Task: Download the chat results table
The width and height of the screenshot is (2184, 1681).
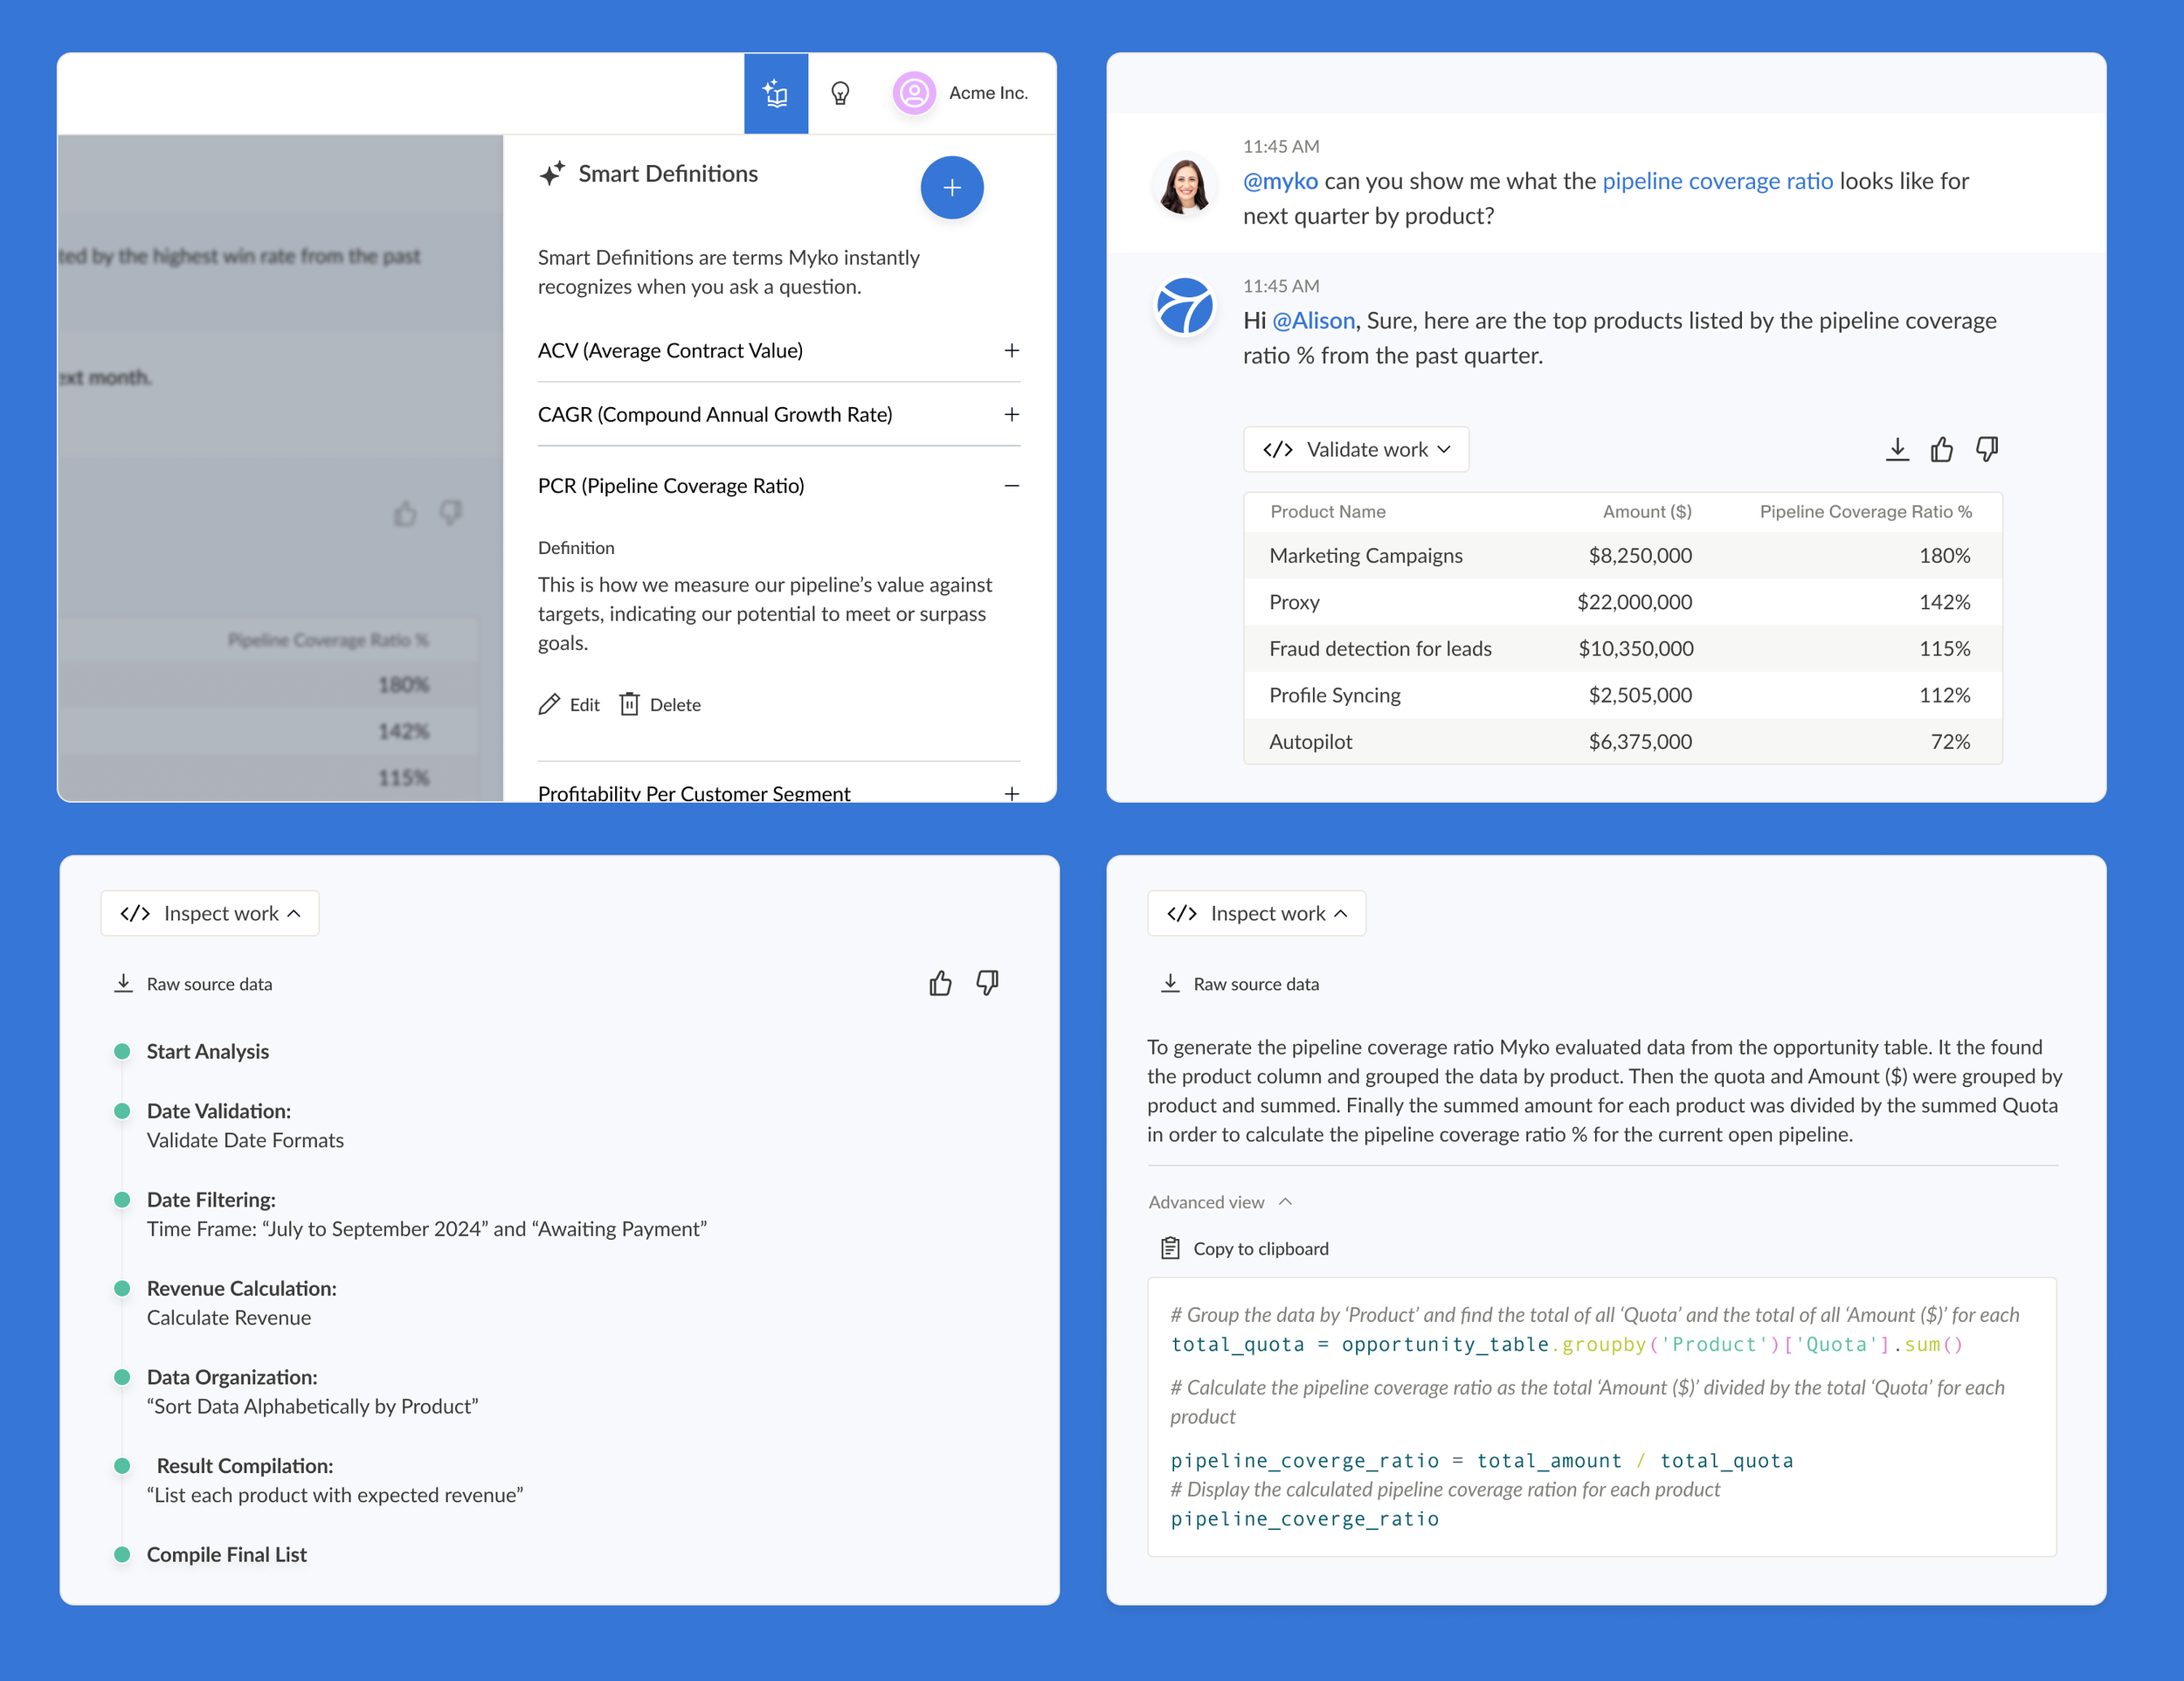Action: (x=1897, y=449)
